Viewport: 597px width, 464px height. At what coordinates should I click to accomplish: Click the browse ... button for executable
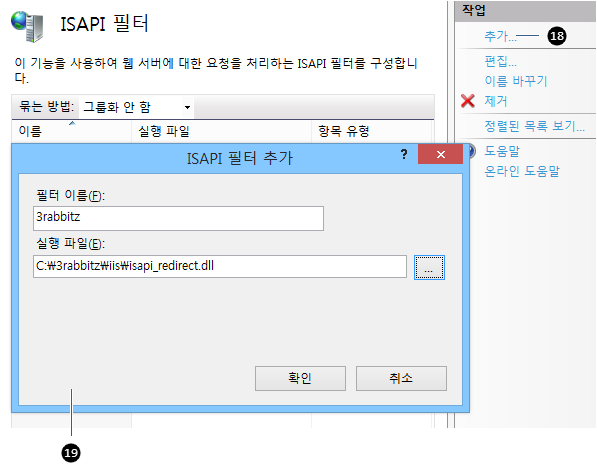(429, 267)
